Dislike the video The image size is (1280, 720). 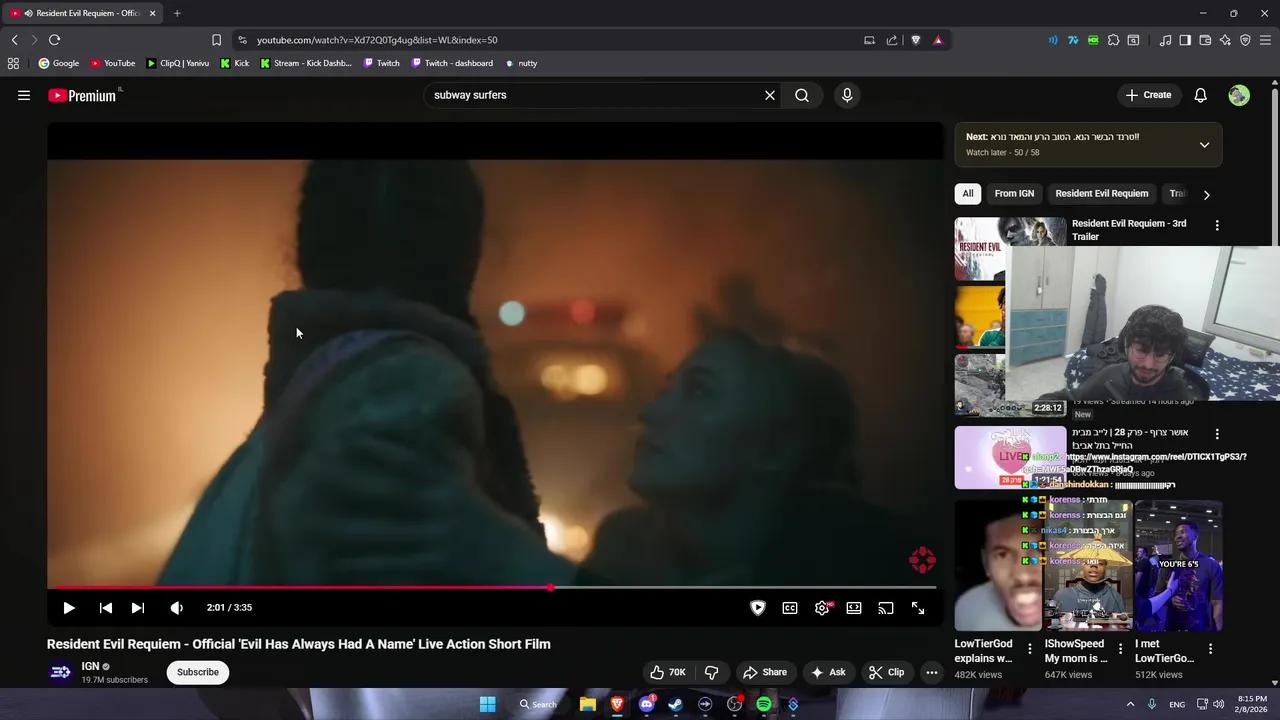712,672
